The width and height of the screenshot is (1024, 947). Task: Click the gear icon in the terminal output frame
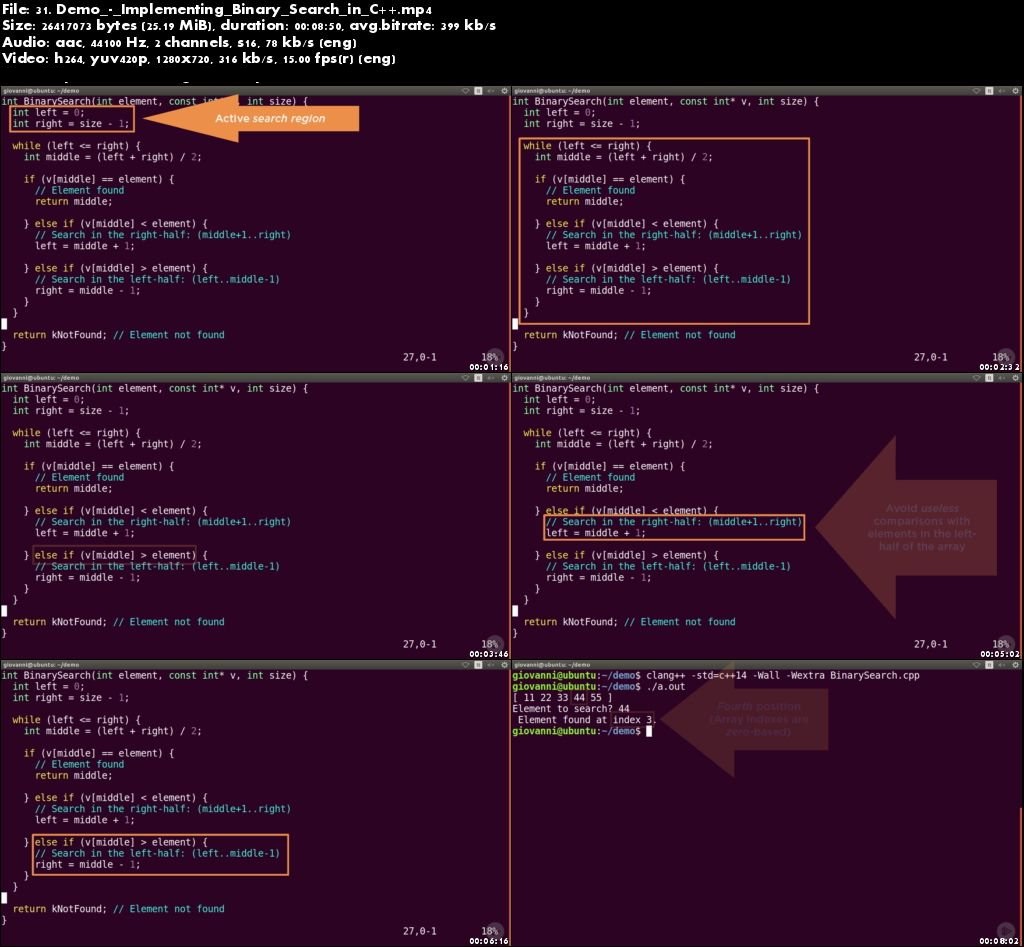1015,664
